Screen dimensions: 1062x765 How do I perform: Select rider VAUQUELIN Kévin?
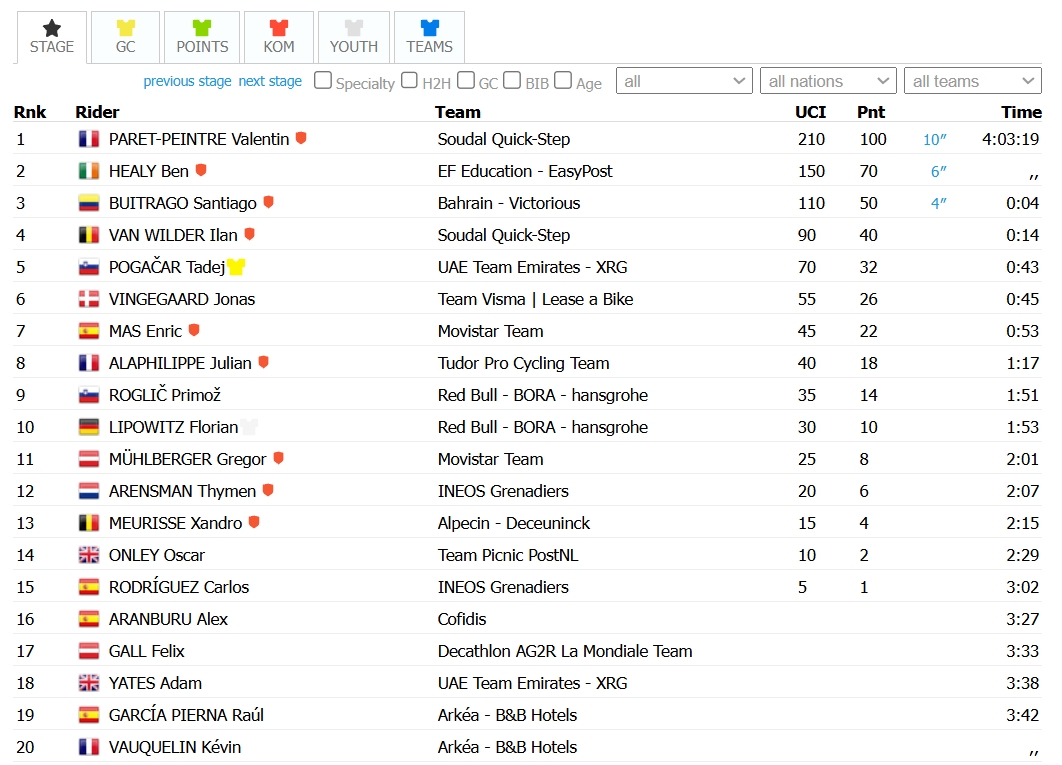tap(175, 747)
